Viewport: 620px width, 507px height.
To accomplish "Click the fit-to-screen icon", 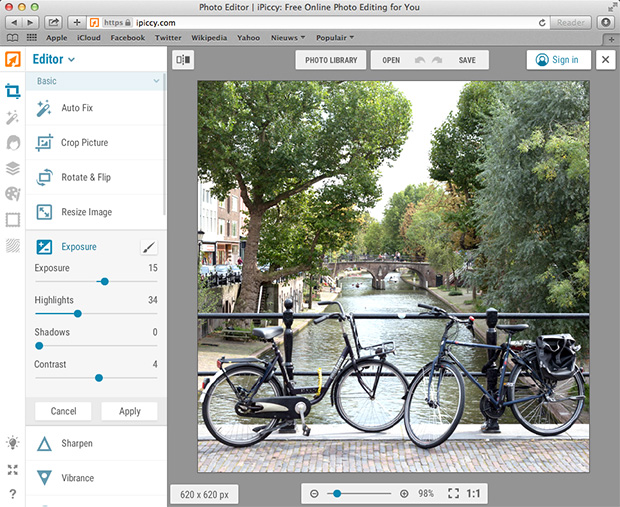I will coord(454,493).
